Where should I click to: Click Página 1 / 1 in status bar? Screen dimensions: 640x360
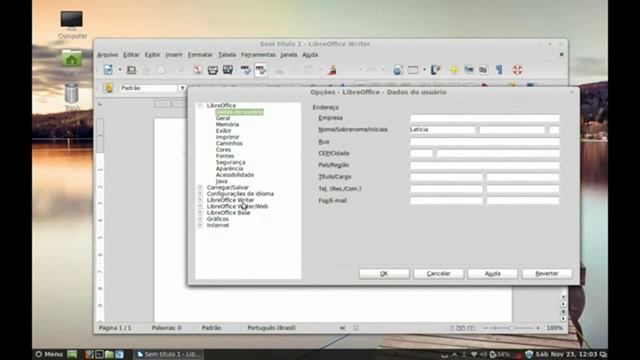coord(115,328)
